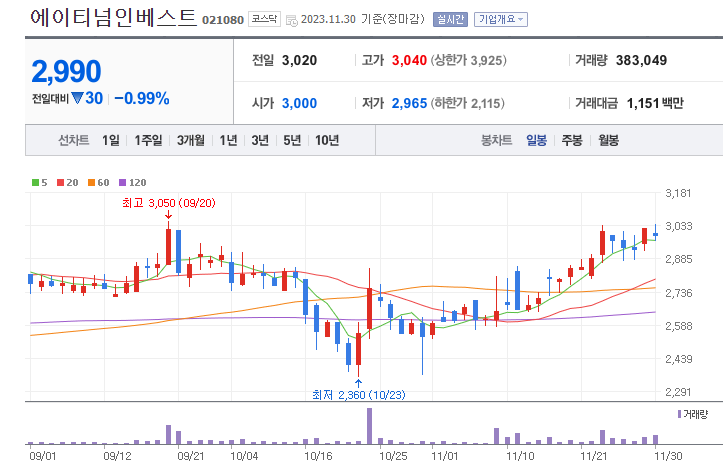This screenshot has width=723, height=469.
Task: Click the 09/01 x-axis date label
Action: click(42, 457)
